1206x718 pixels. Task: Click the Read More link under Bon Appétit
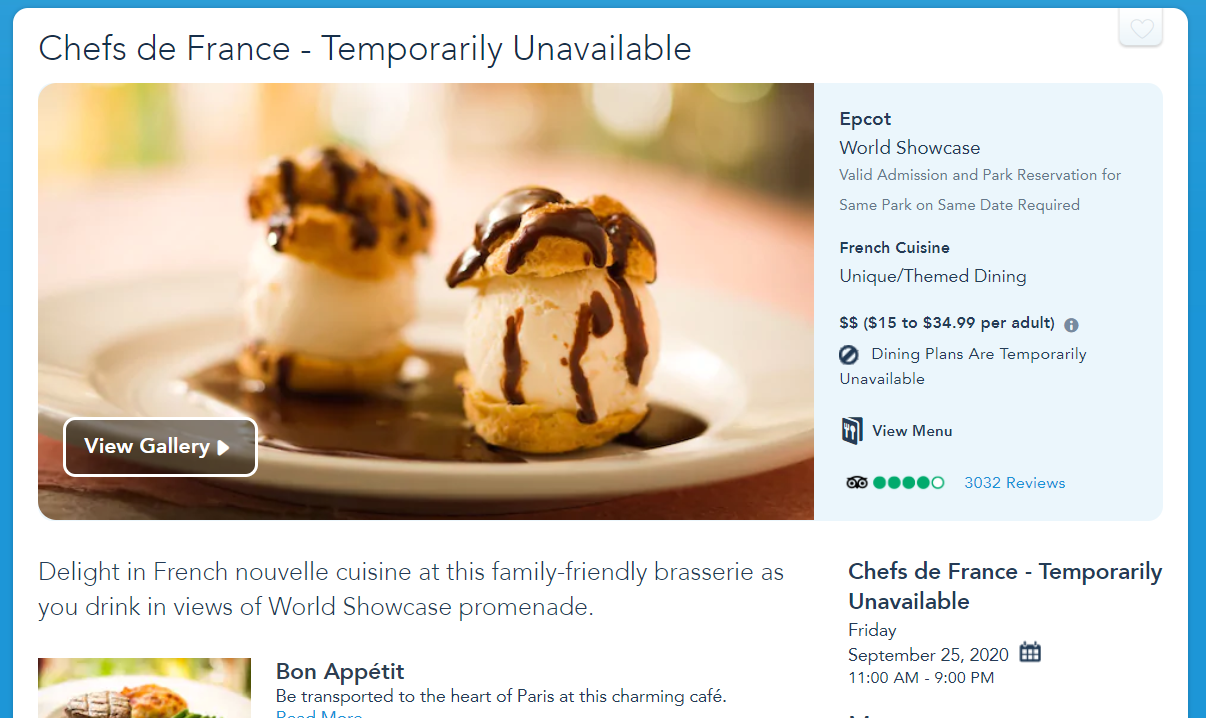tap(319, 714)
